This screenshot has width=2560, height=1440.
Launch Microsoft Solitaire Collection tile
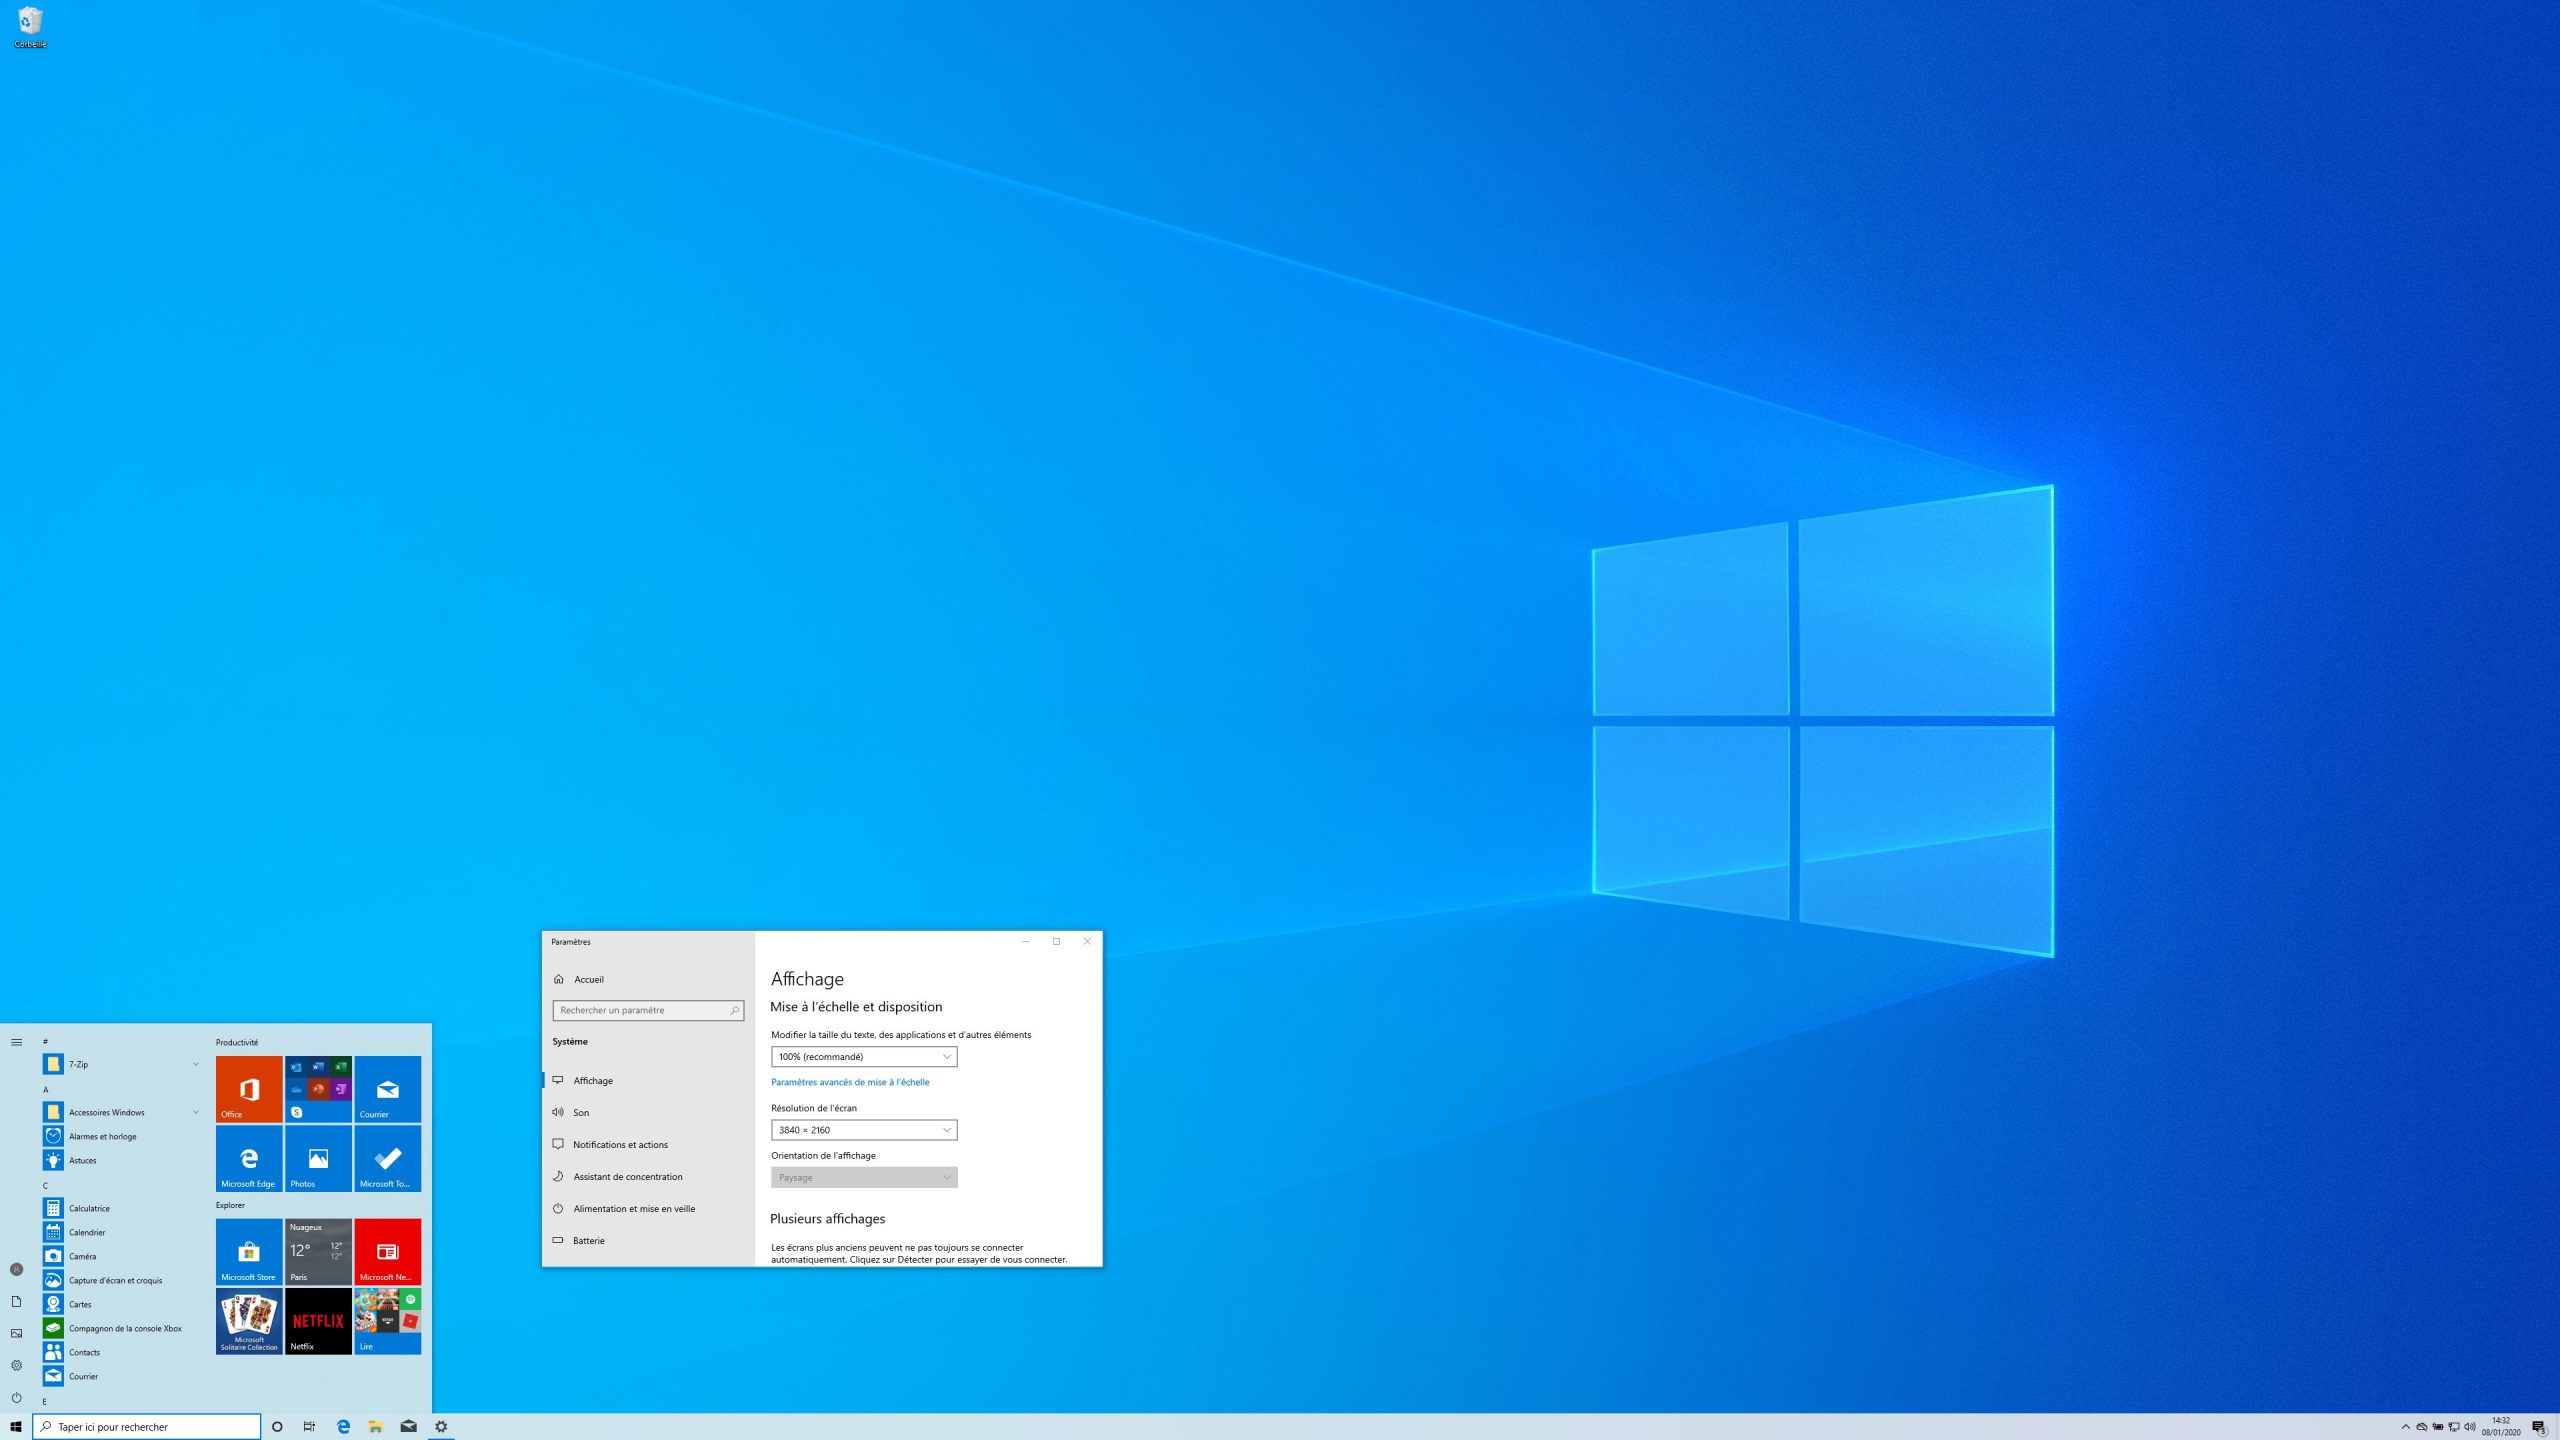(x=249, y=1321)
